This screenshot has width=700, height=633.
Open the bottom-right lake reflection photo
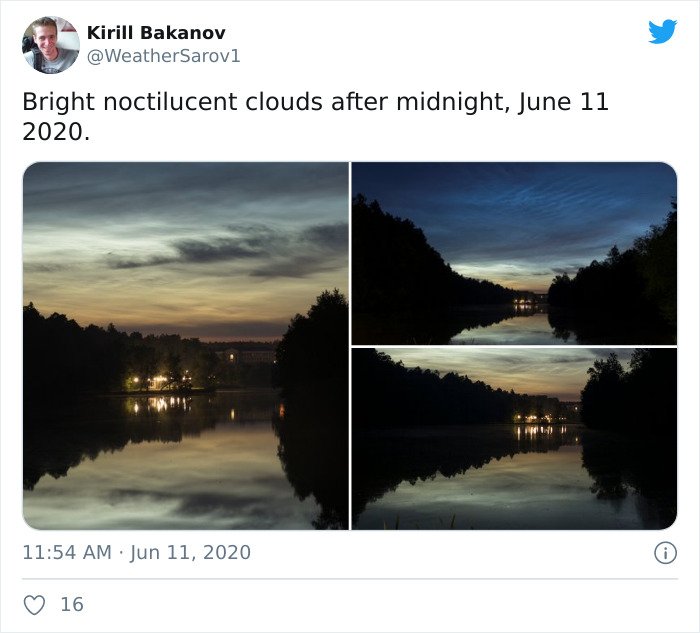pyautogui.click(x=514, y=439)
